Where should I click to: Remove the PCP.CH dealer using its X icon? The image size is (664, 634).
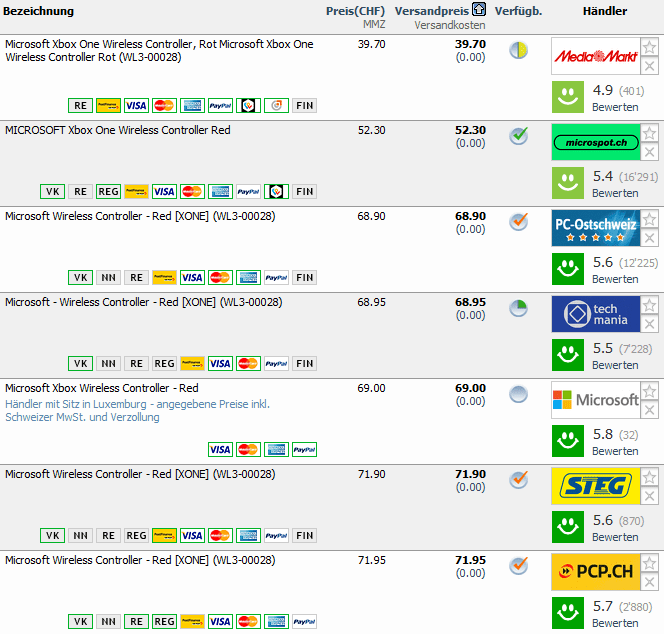[649, 582]
